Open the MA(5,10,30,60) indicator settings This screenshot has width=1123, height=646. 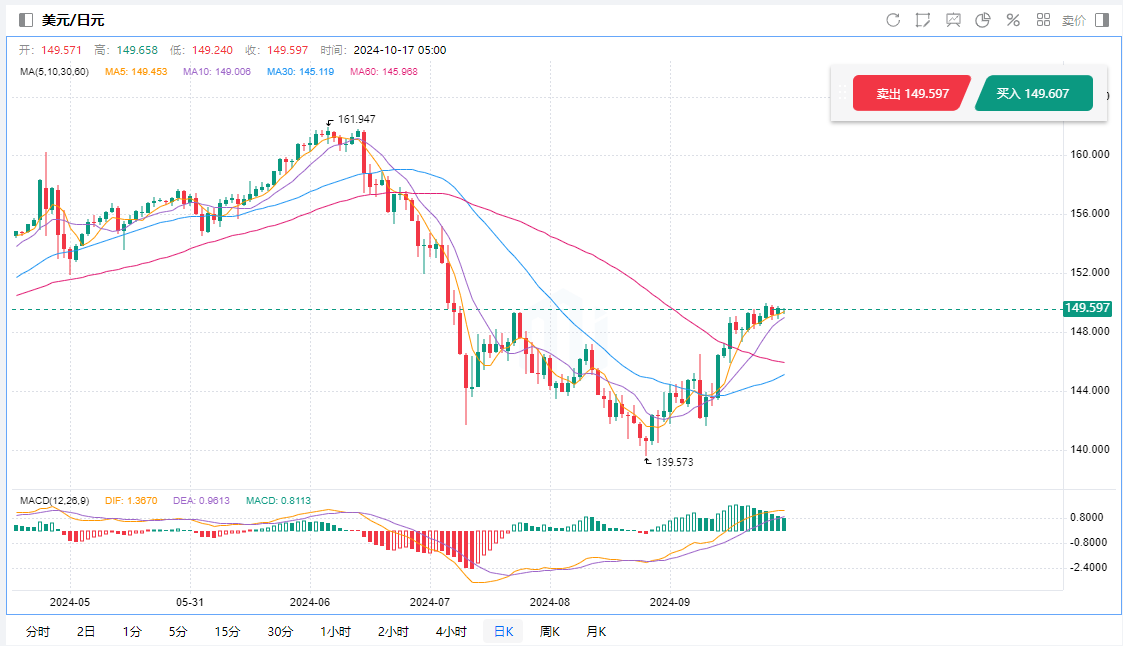(x=54, y=72)
